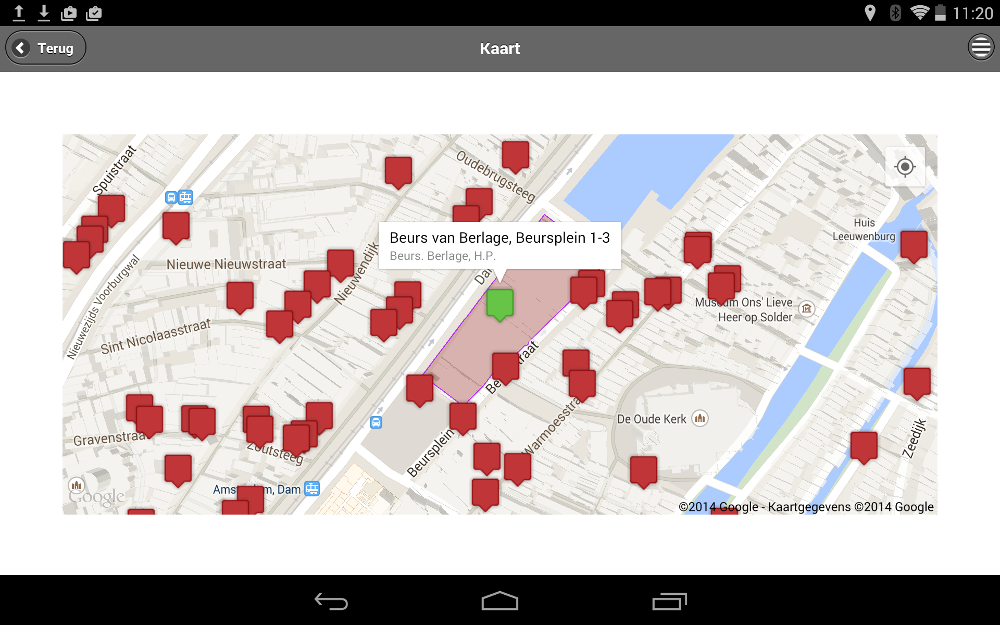Tap the ©2014 Google Kaartgegevens attribution
The height and width of the screenshot is (625, 1000).
click(806, 507)
